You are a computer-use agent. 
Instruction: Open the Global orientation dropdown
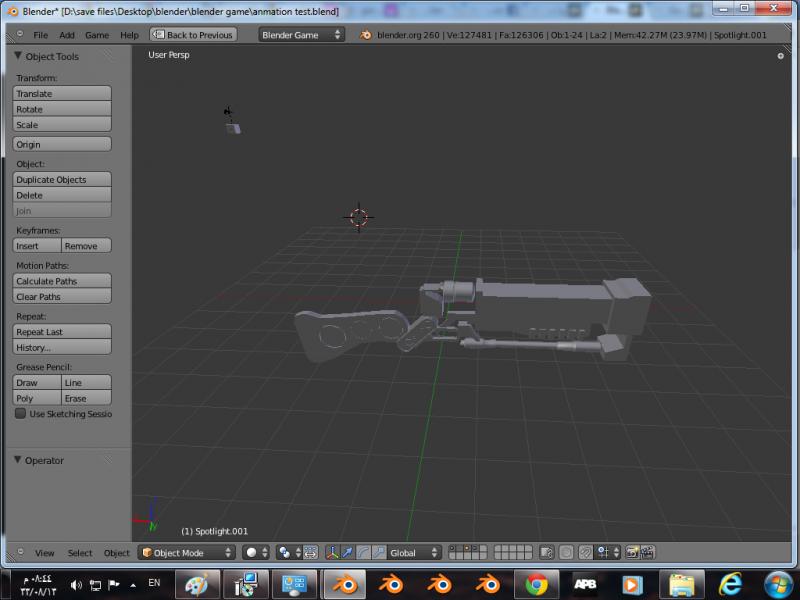(414, 553)
